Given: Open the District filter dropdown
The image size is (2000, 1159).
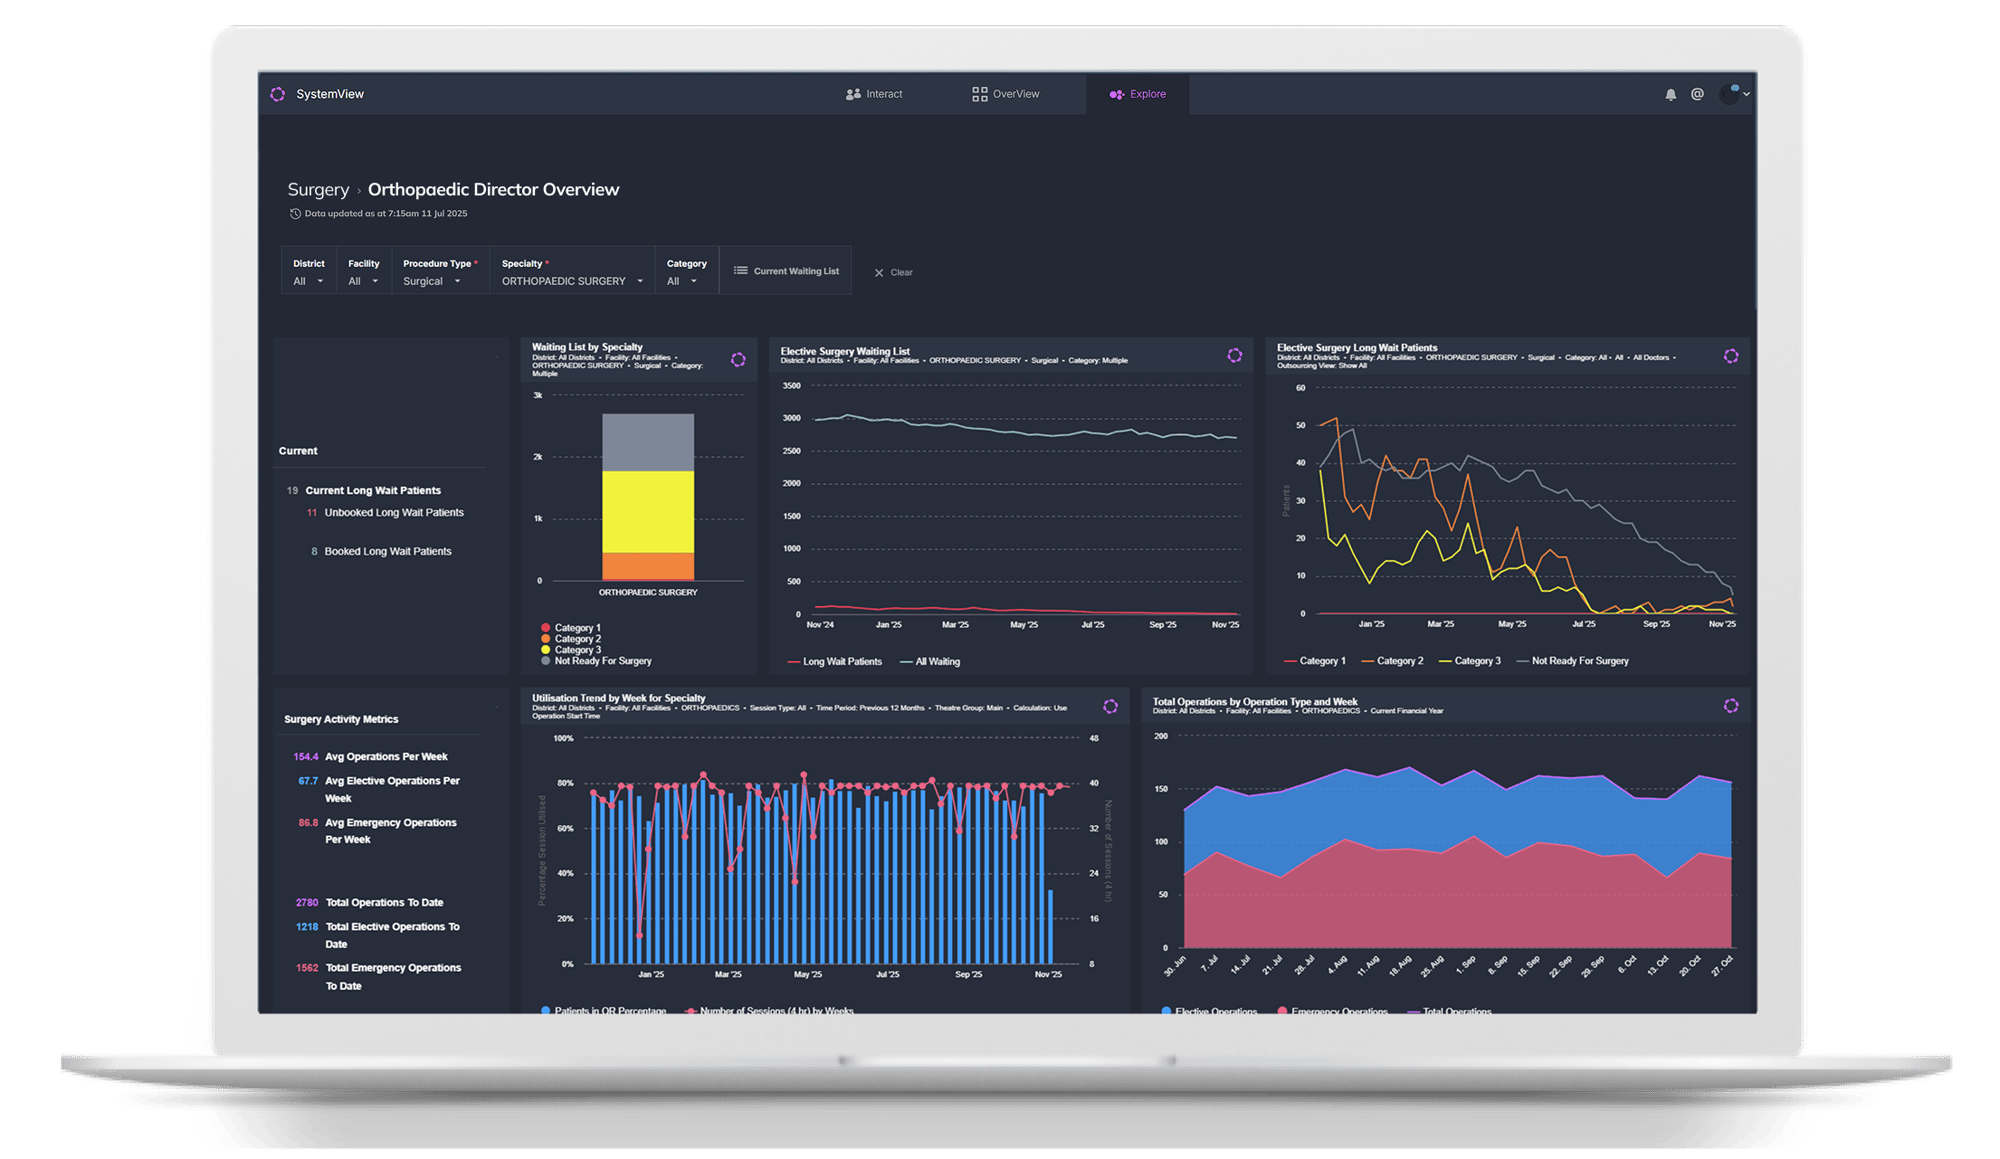Looking at the screenshot, I should (x=308, y=281).
